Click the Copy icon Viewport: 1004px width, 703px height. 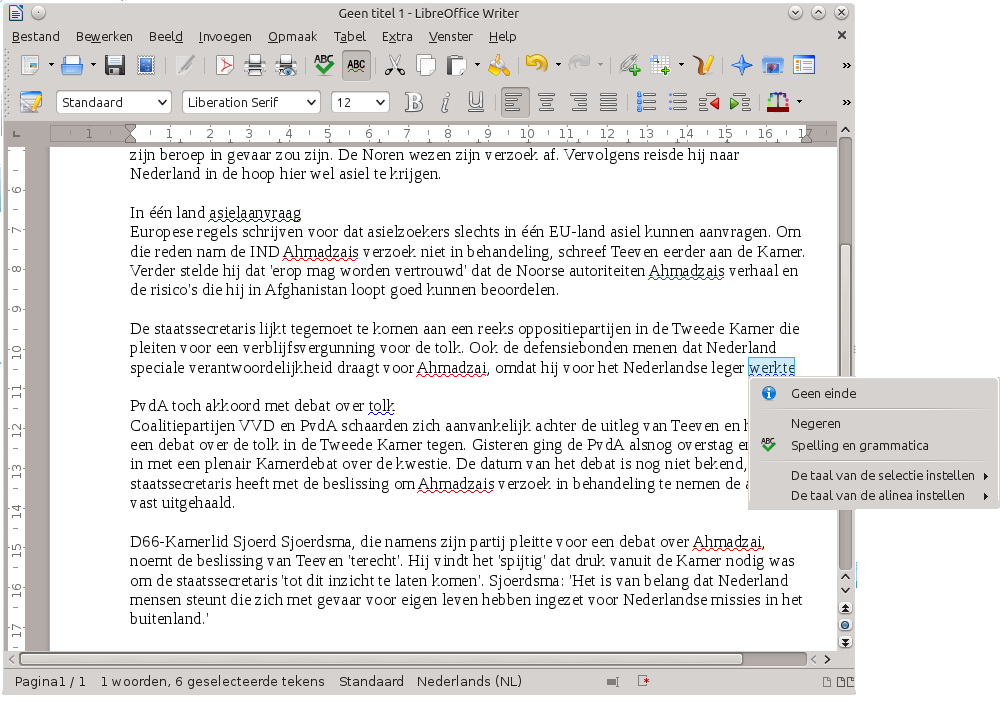click(x=426, y=65)
